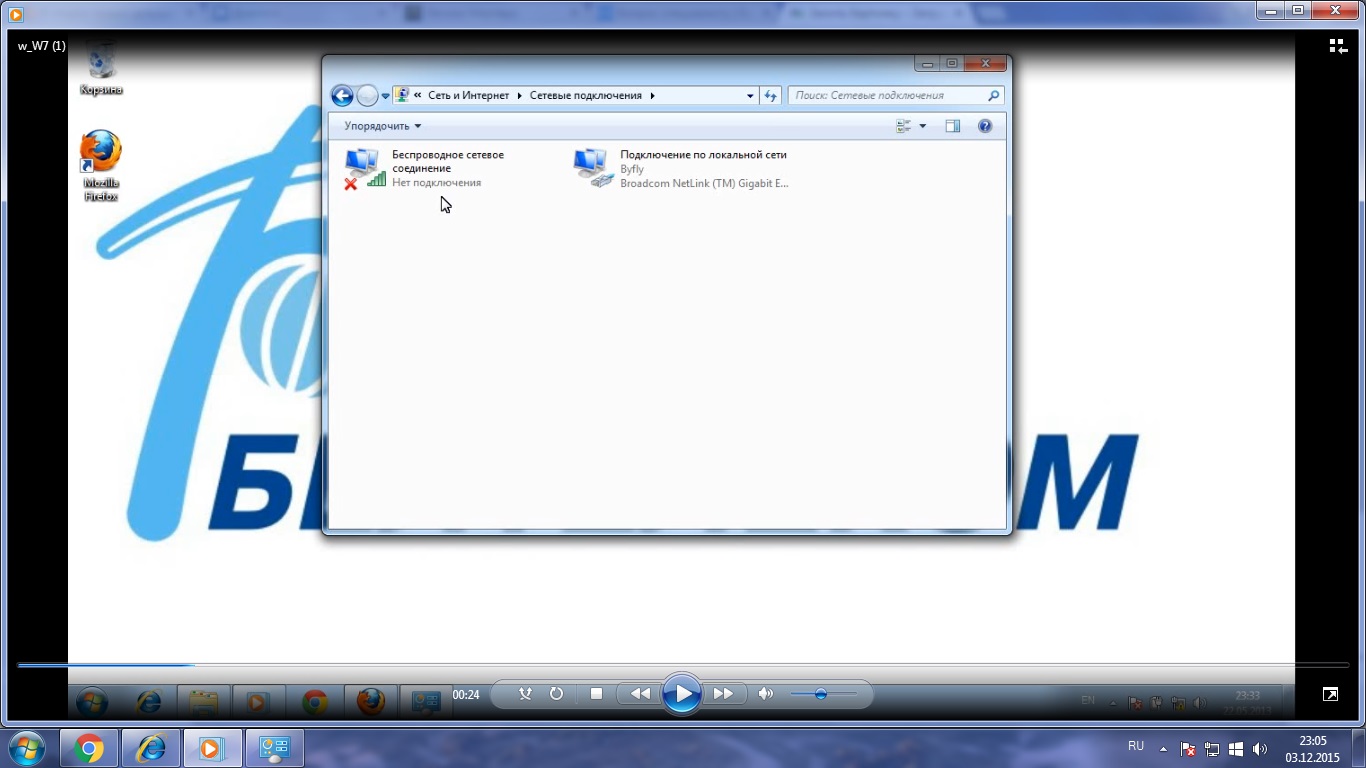Open the Windows Start menu orb
The width and height of the screenshot is (1366, 768).
(x=27, y=748)
